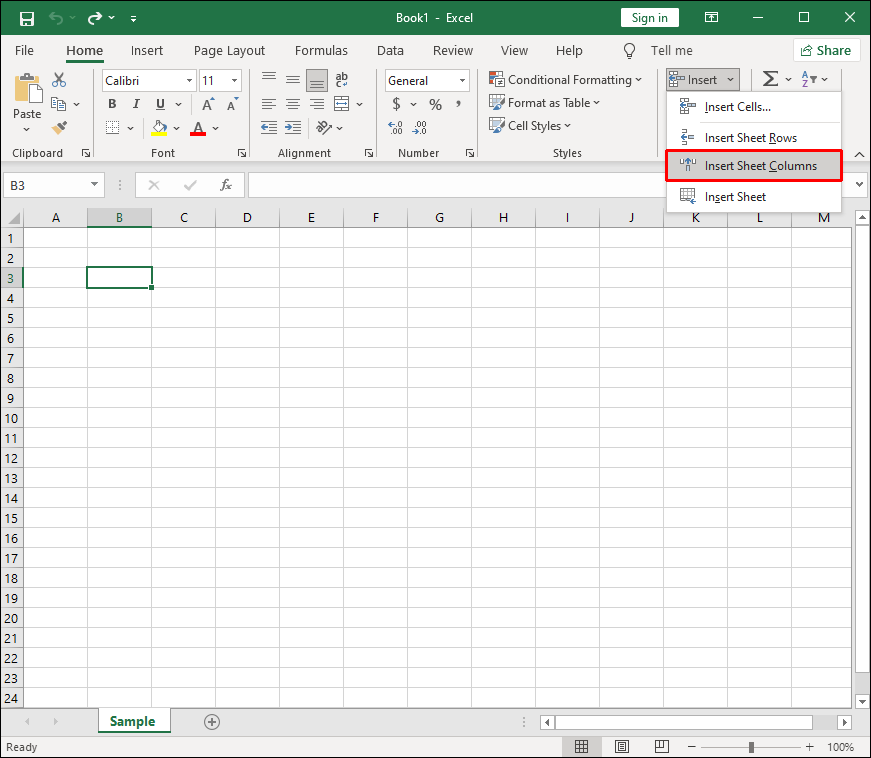
Task: Switch to Normal view in status bar
Action: click(582, 747)
